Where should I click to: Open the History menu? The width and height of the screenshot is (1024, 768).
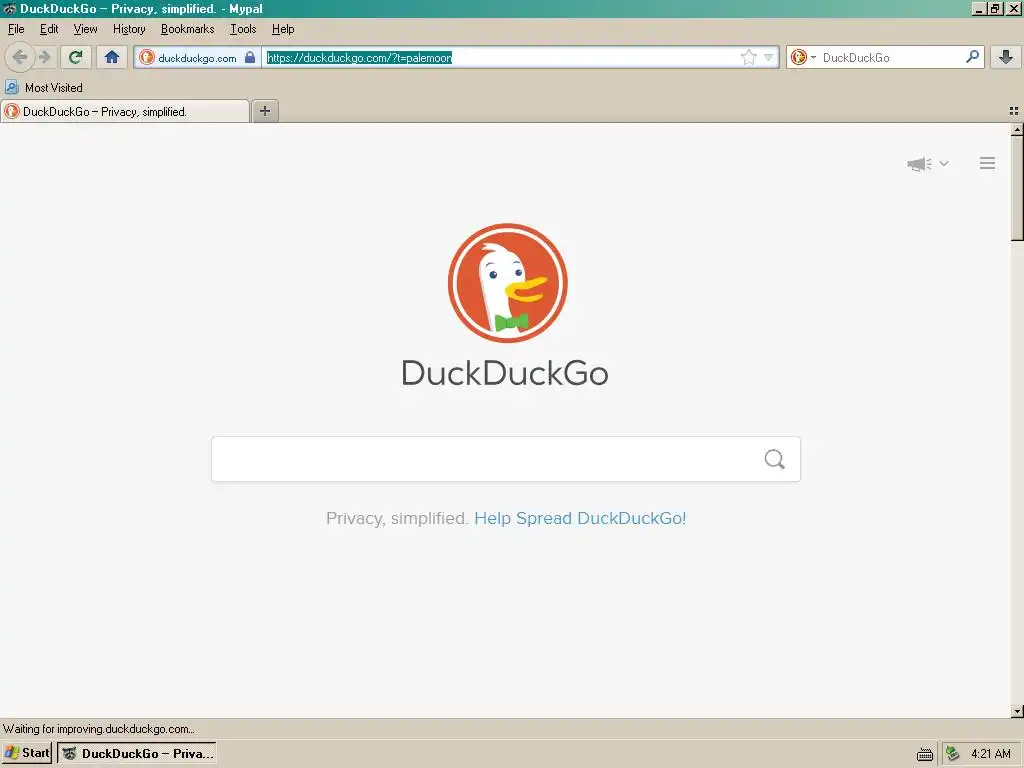[129, 29]
